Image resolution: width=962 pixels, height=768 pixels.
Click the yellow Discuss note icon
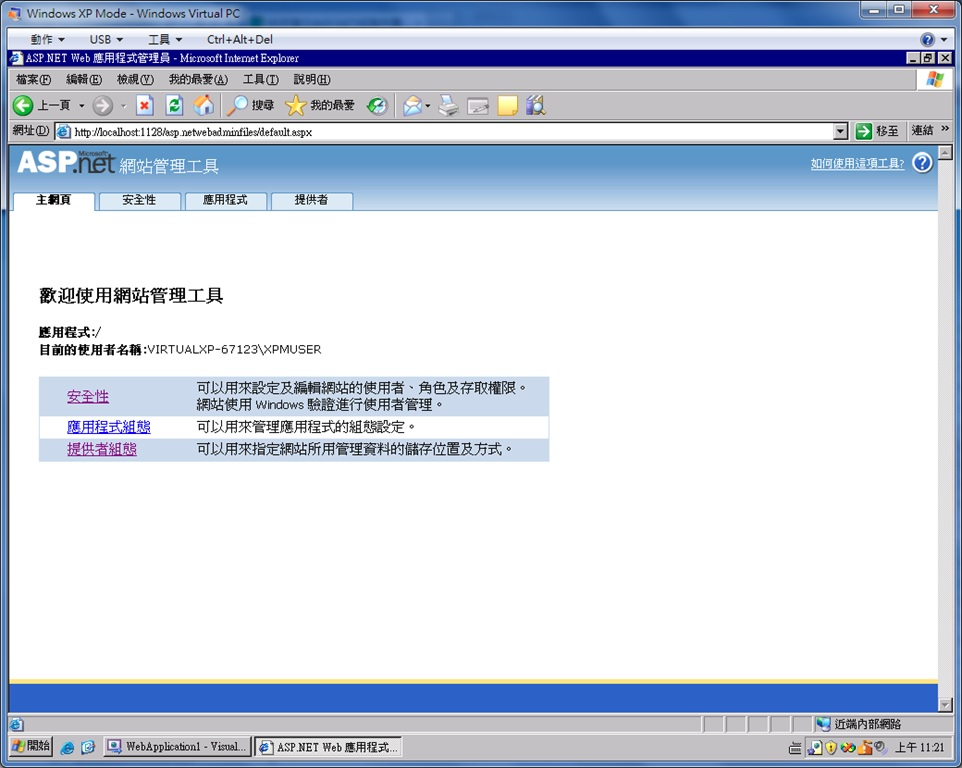click(507, 106)
